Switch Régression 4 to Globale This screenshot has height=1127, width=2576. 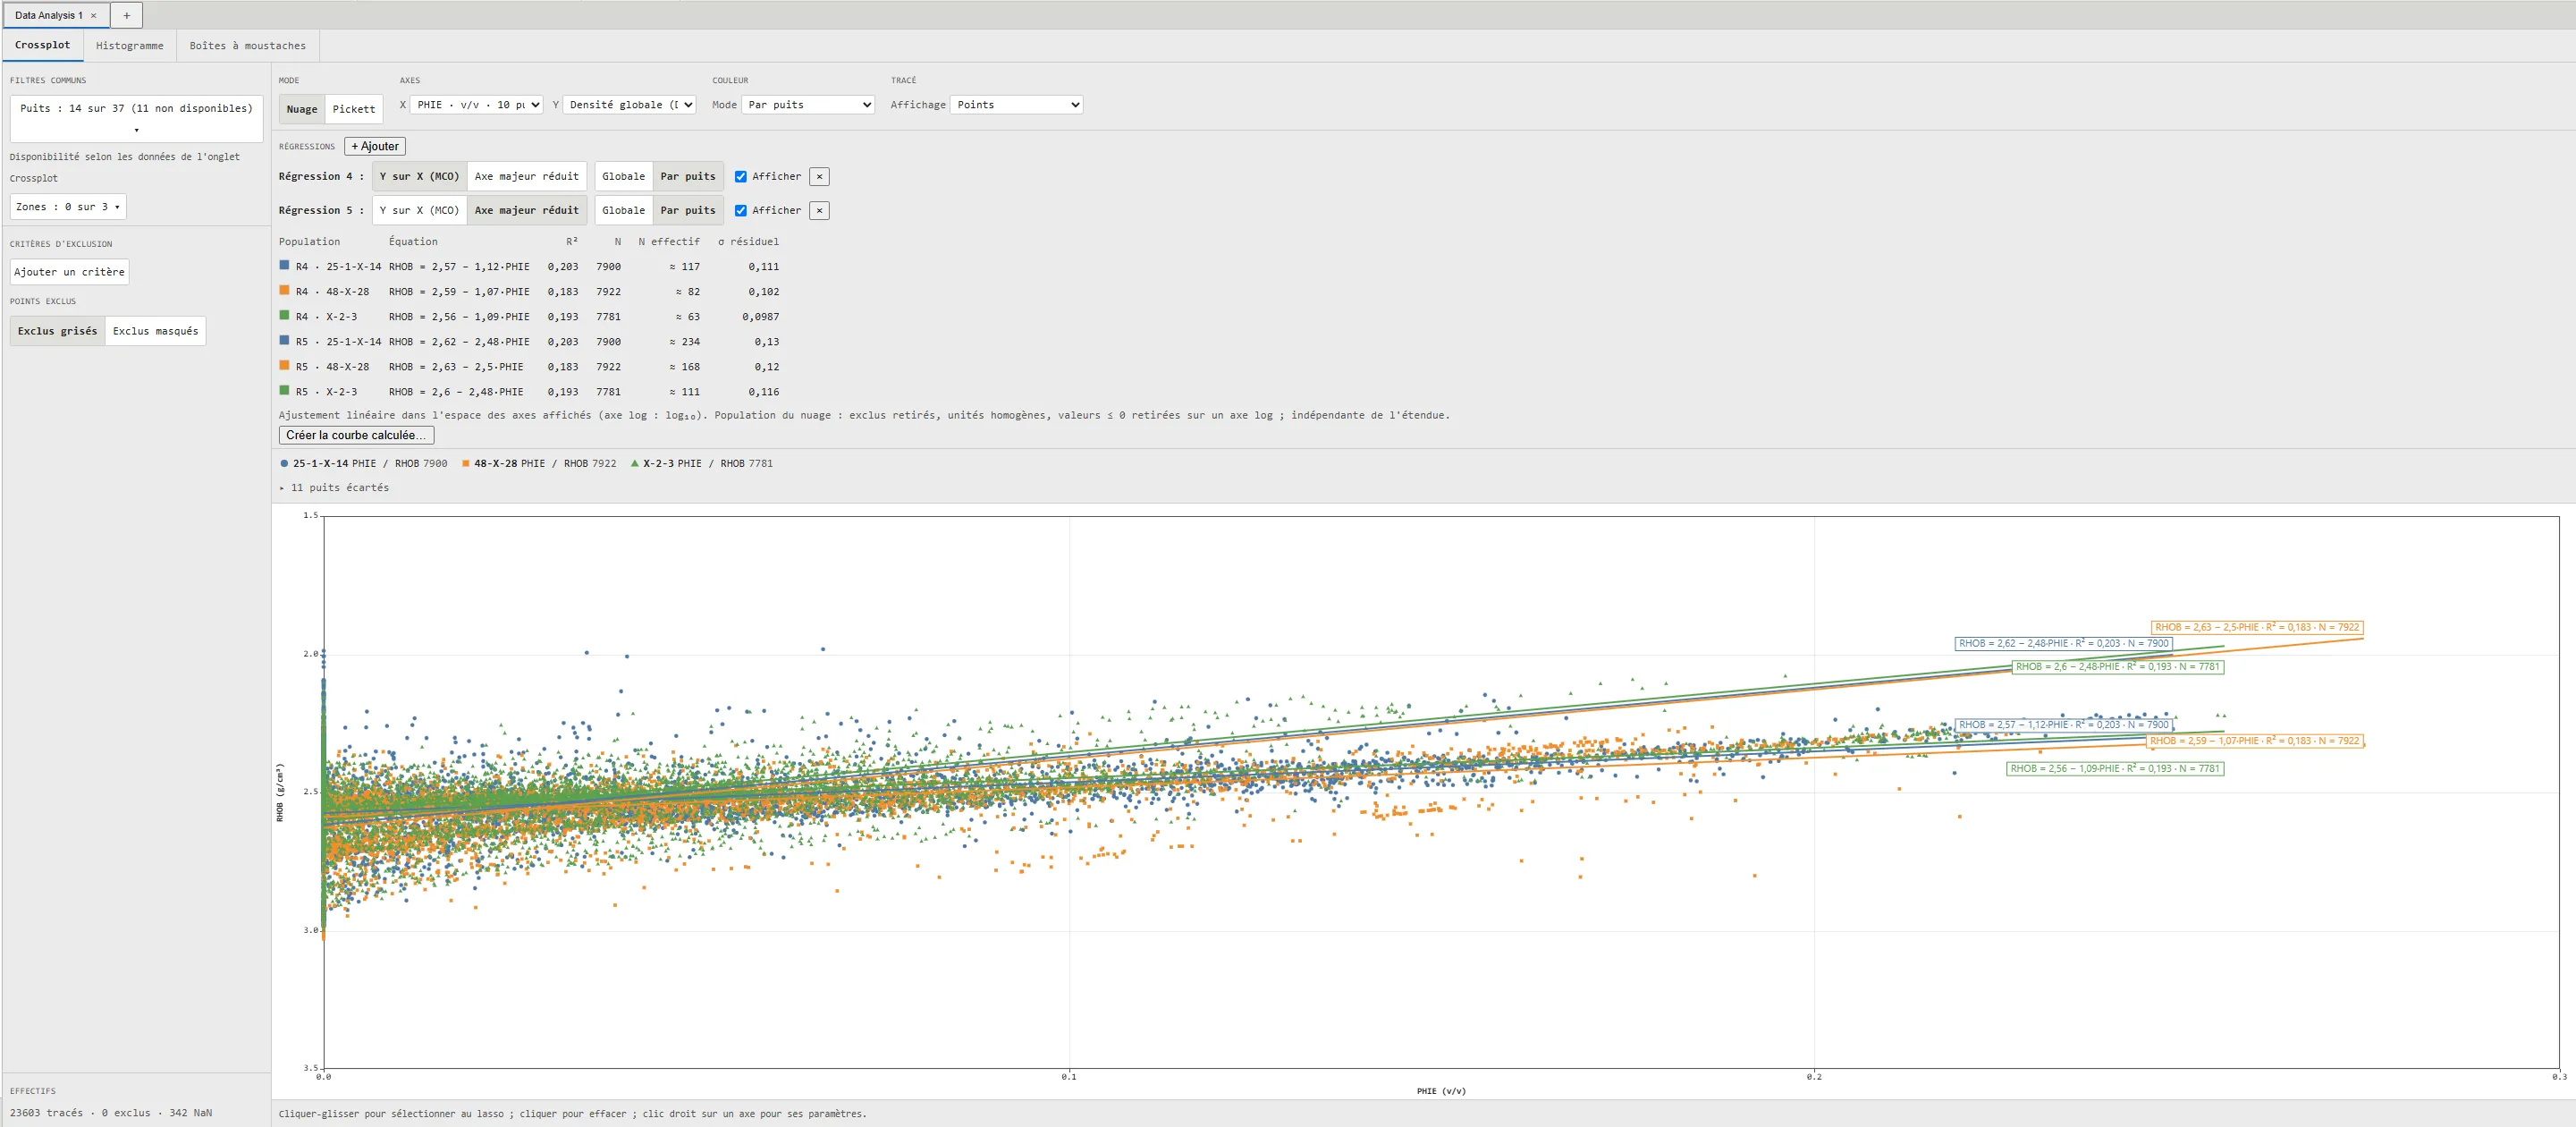623,177
